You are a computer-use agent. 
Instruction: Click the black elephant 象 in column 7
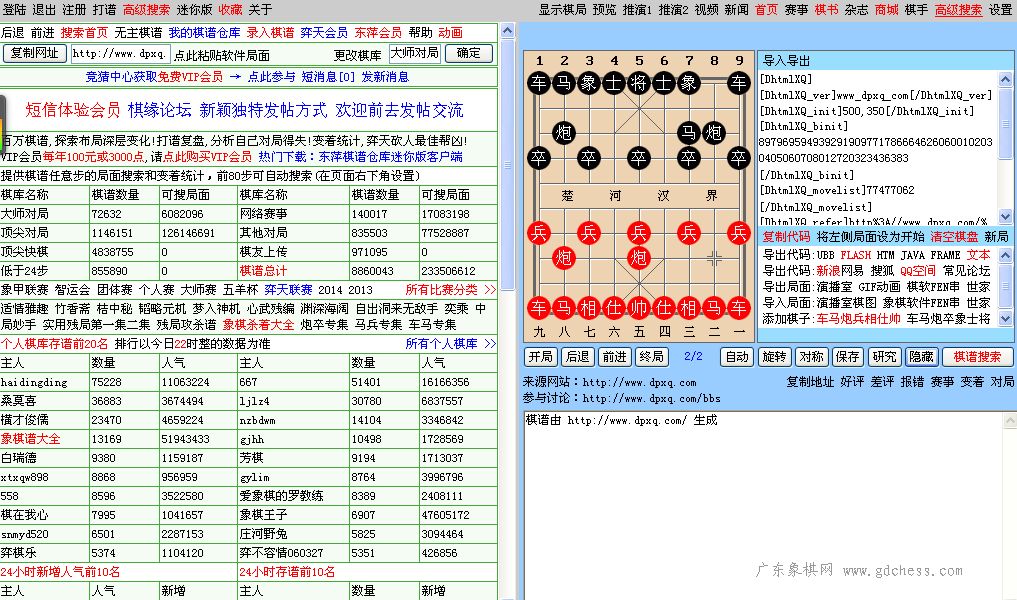688,82
